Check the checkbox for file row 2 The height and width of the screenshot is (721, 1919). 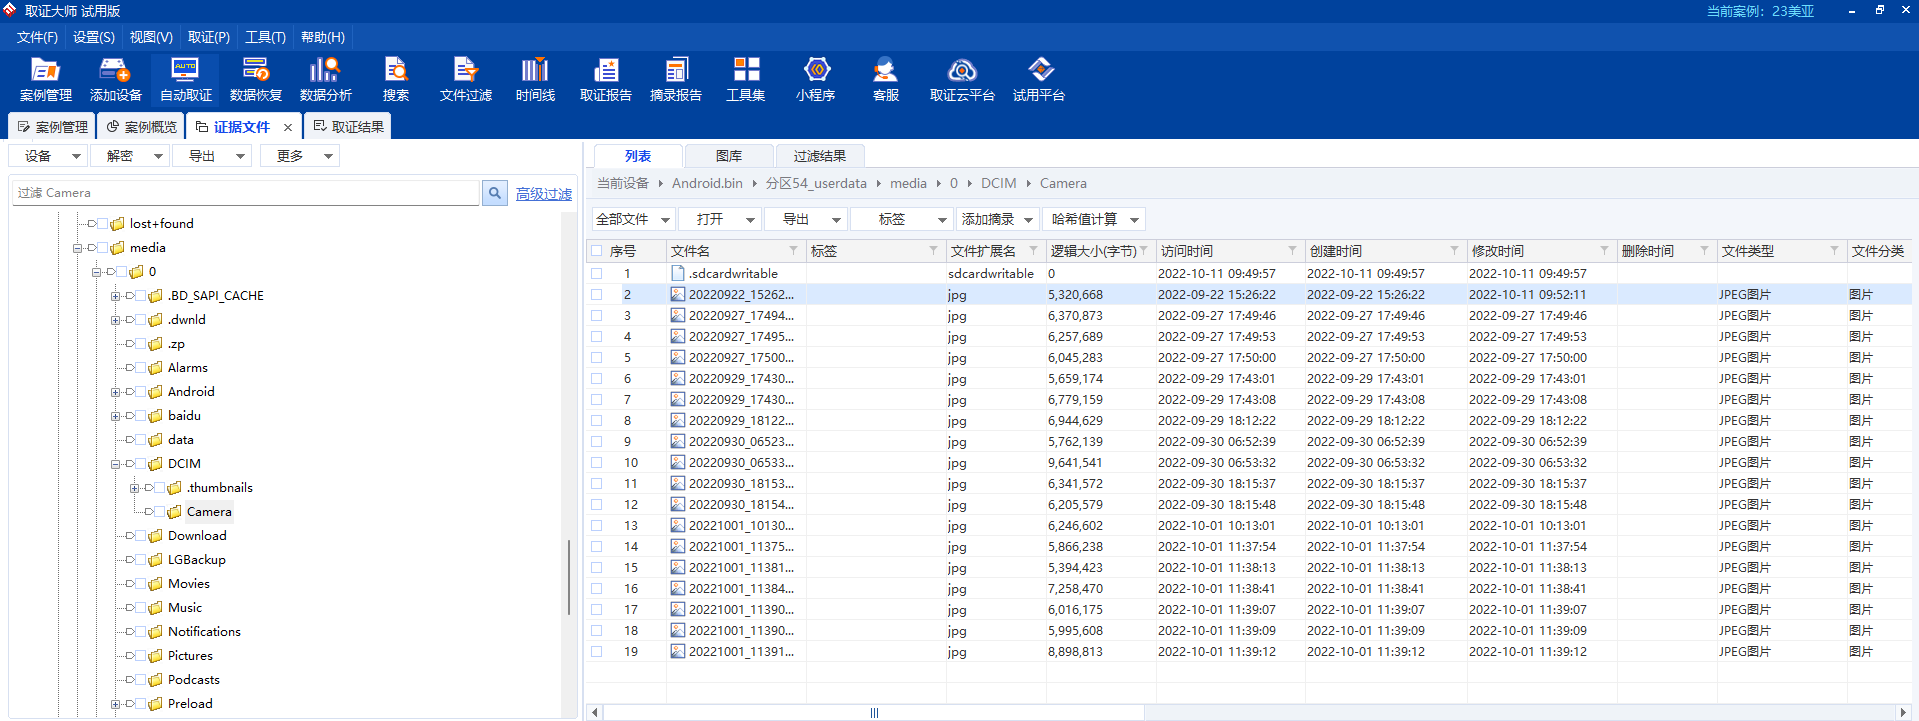pos(597,295)
